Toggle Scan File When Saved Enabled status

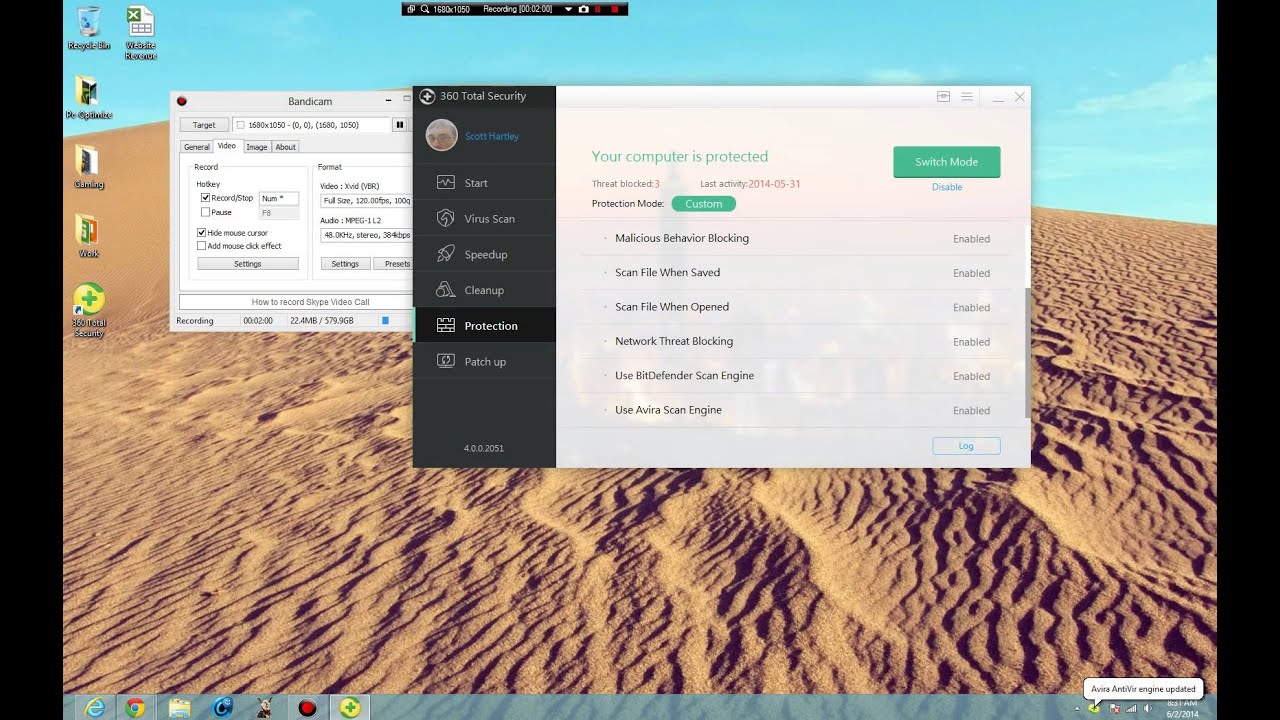(x=971, y=273)
